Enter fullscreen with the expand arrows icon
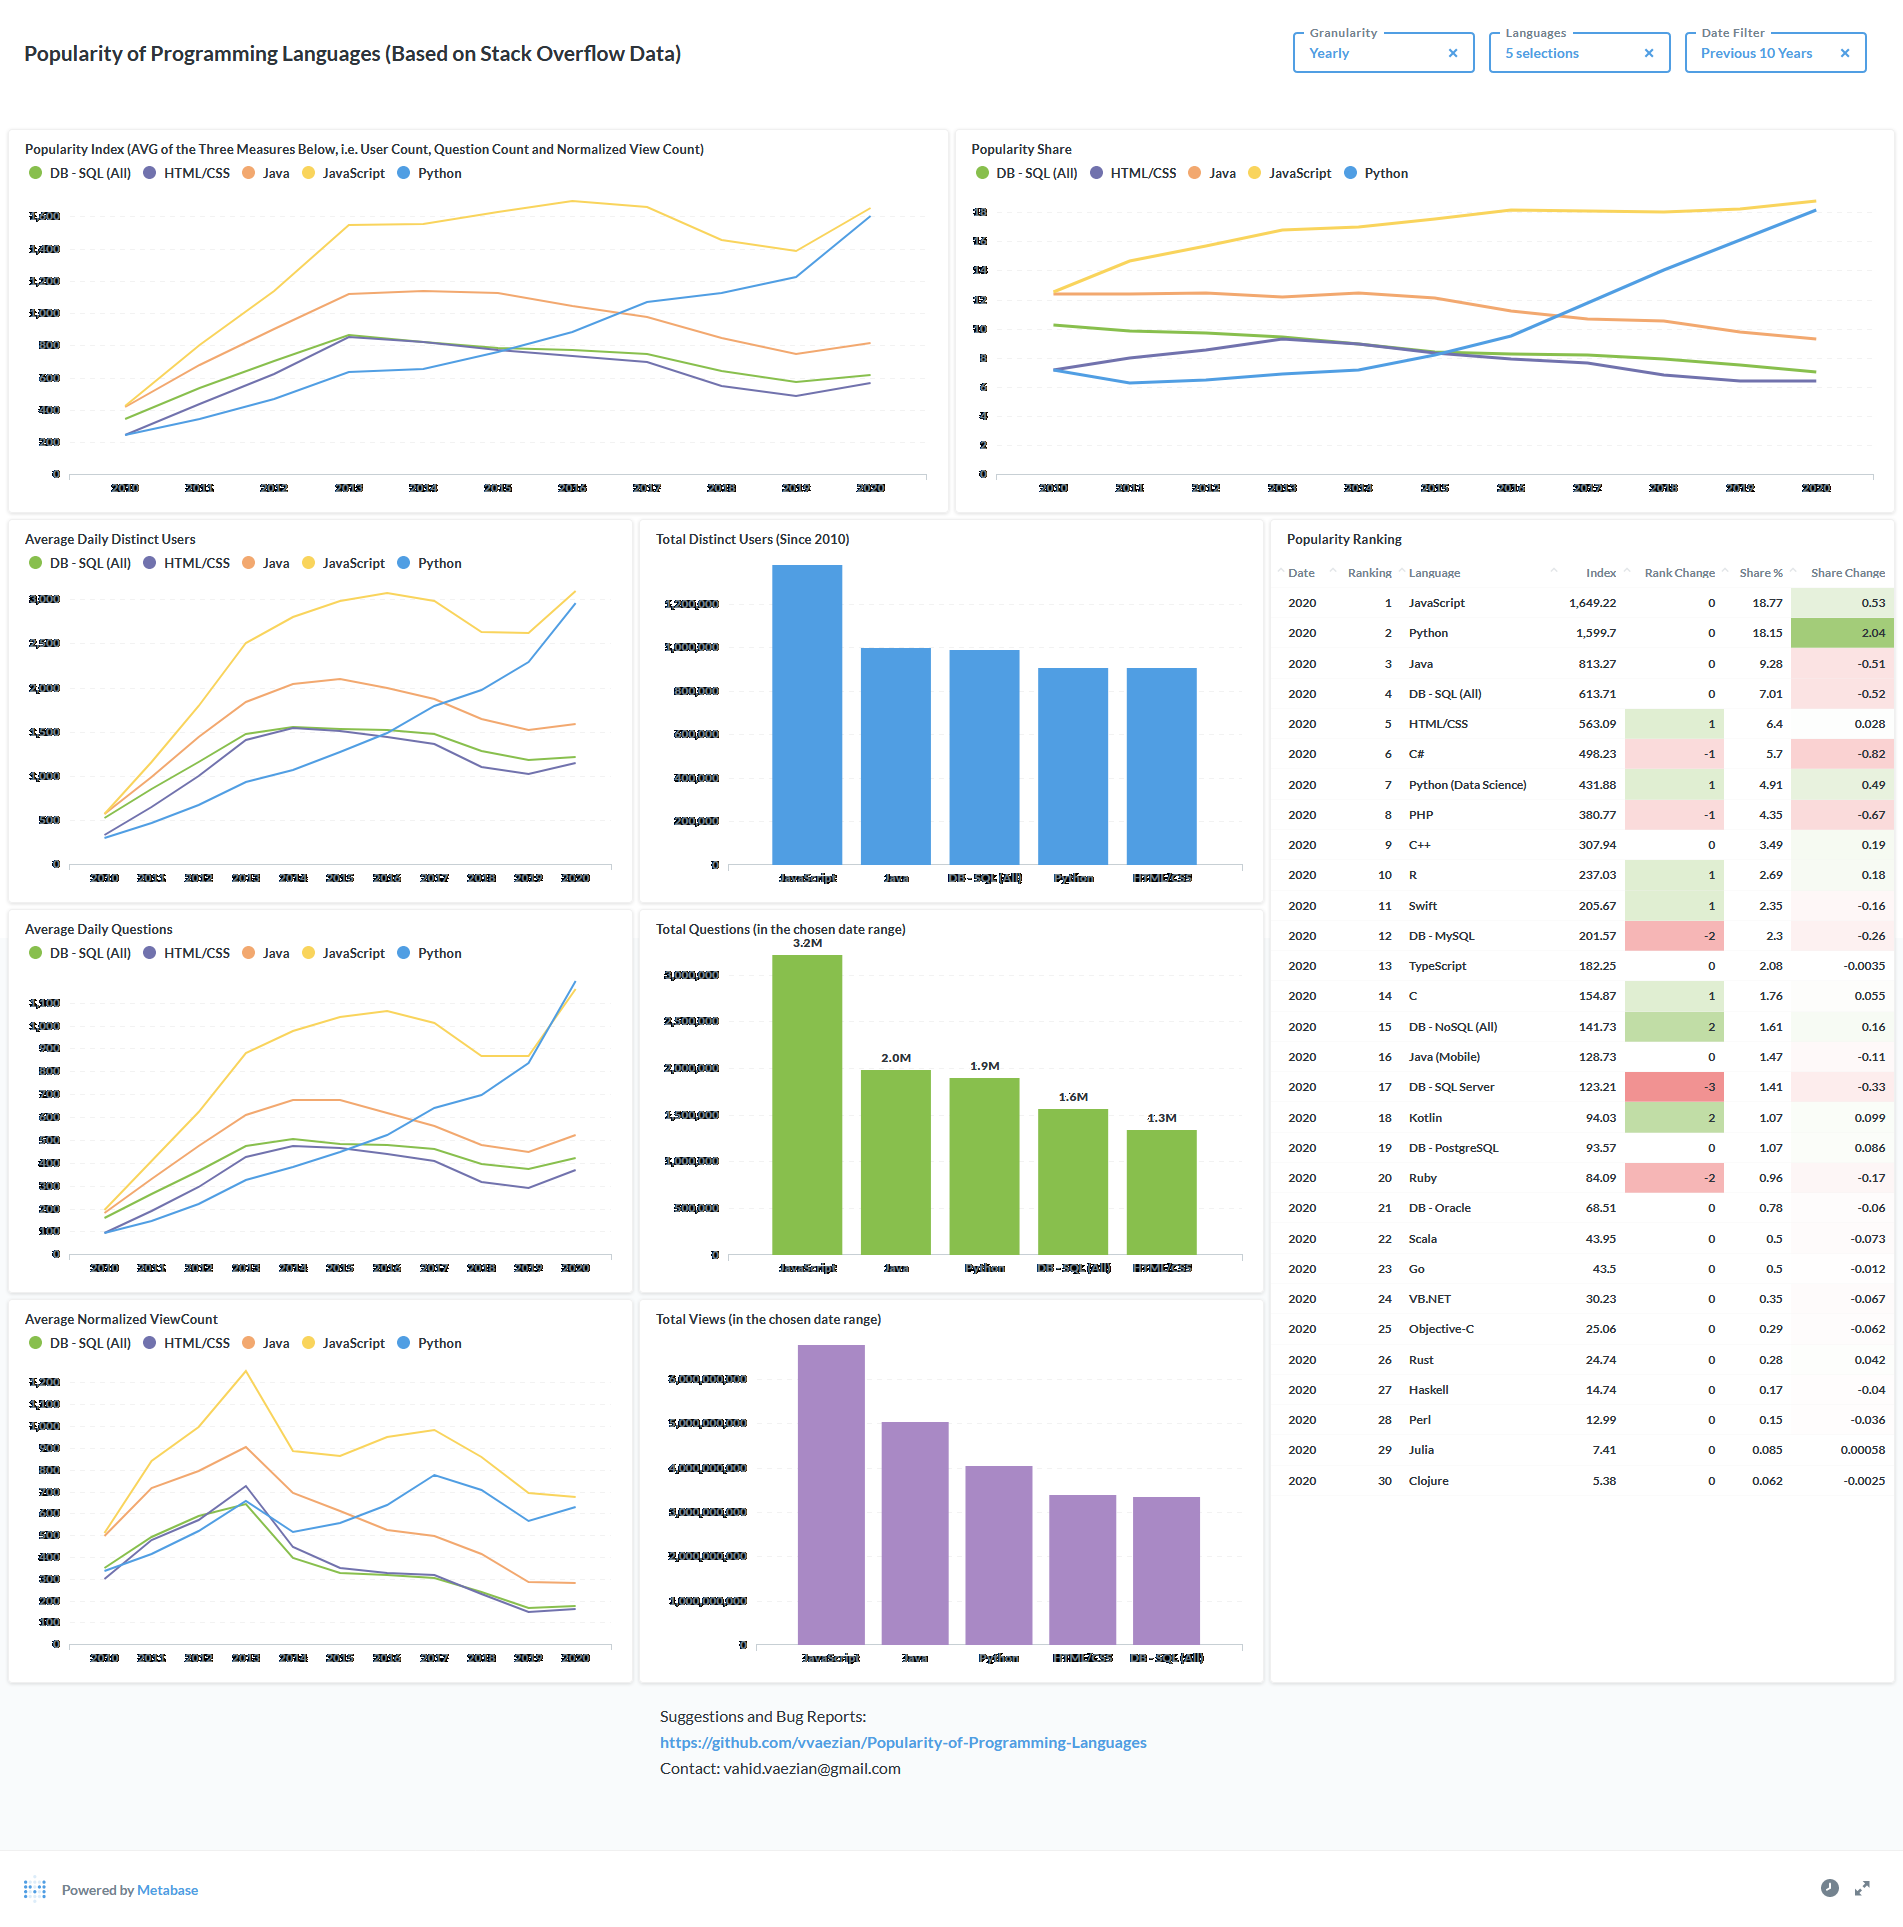Screen dimensions: 1903x1927 pyautogui.click(x=1862, y=1888)
